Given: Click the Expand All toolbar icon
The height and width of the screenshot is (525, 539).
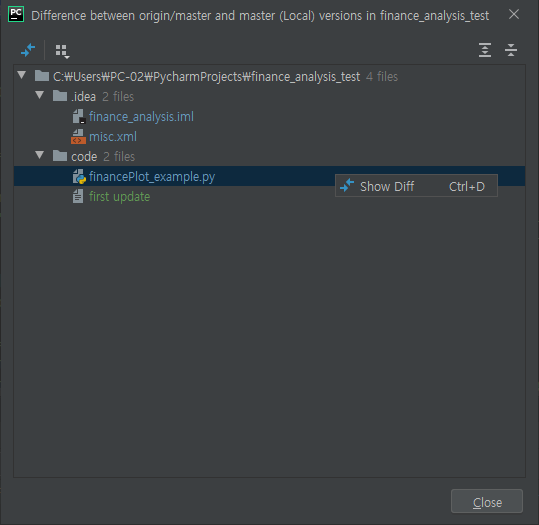Looking at the screenshot, I should pyautogui.click(x=485, y=50).
